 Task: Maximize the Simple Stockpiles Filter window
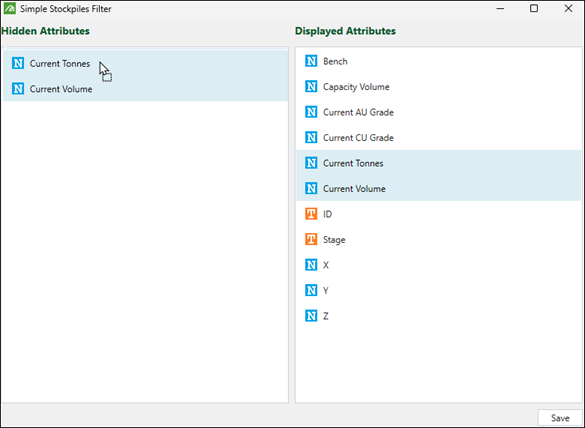click(534, 8)
